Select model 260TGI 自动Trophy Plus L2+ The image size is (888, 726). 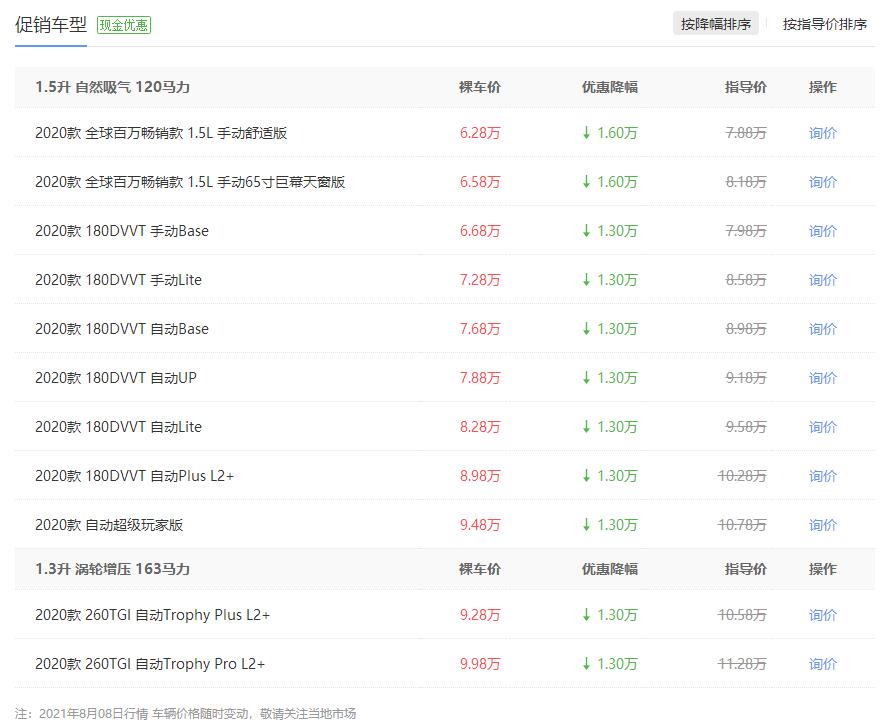pos(177,615)
